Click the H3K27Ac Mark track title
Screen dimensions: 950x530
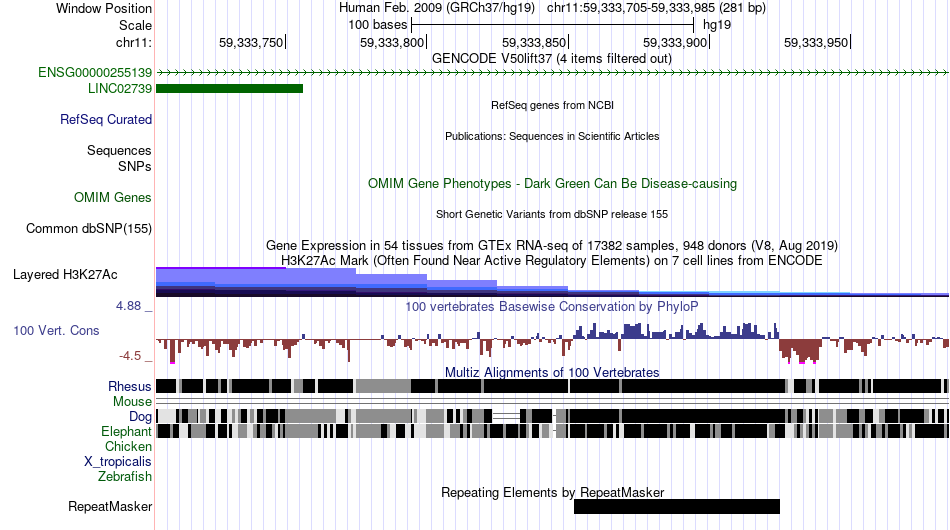click(552, 261)
